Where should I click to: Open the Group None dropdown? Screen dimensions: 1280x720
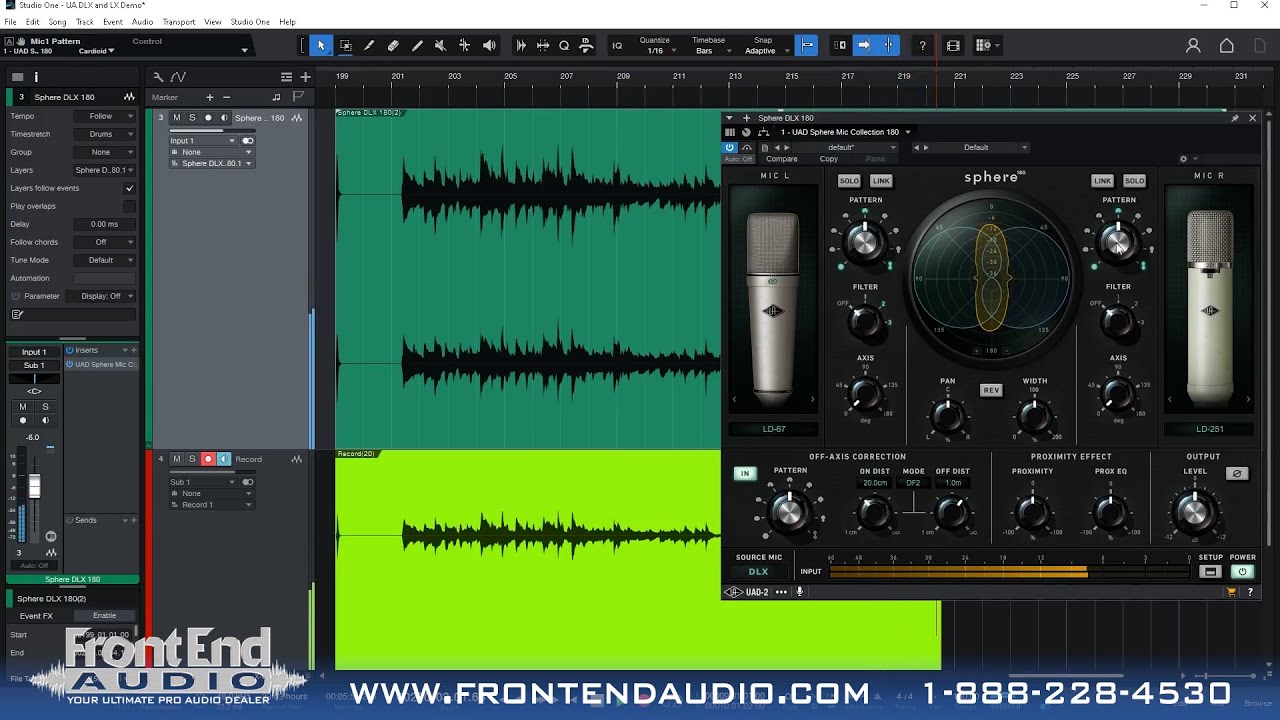[x=104, y=152]
